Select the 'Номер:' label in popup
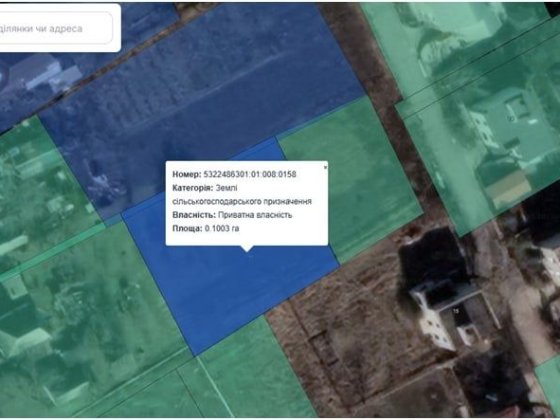Image resolution: width=560 pixels, height=420 pixels. [187, 174]
